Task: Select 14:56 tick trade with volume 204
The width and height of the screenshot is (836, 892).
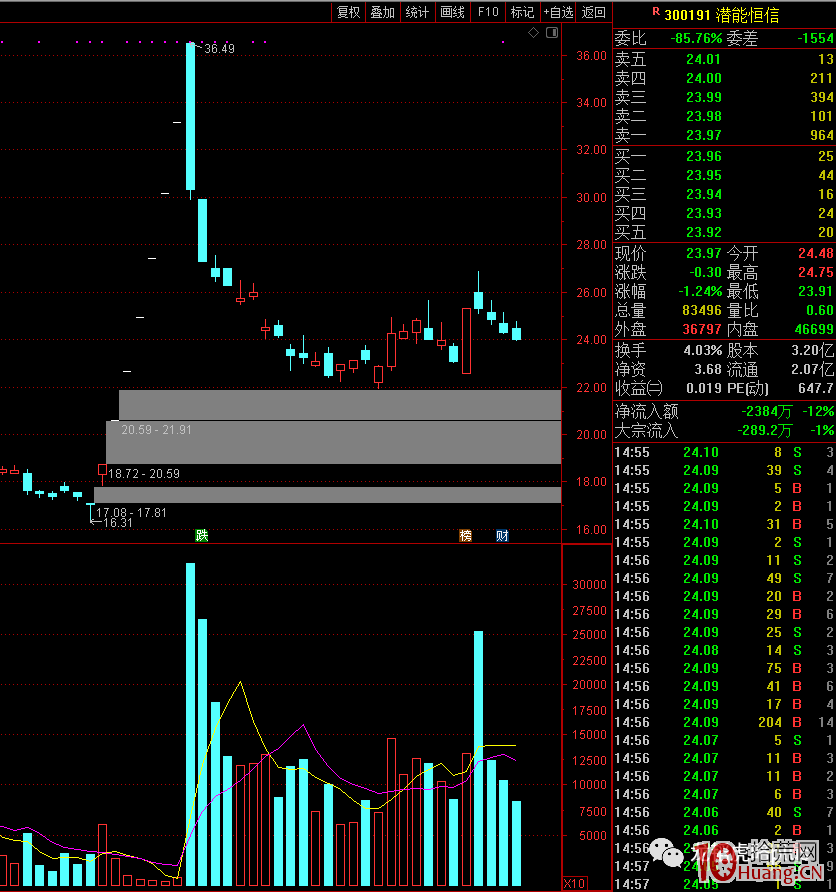Action: pyautogui.click(x=725, y=722)
